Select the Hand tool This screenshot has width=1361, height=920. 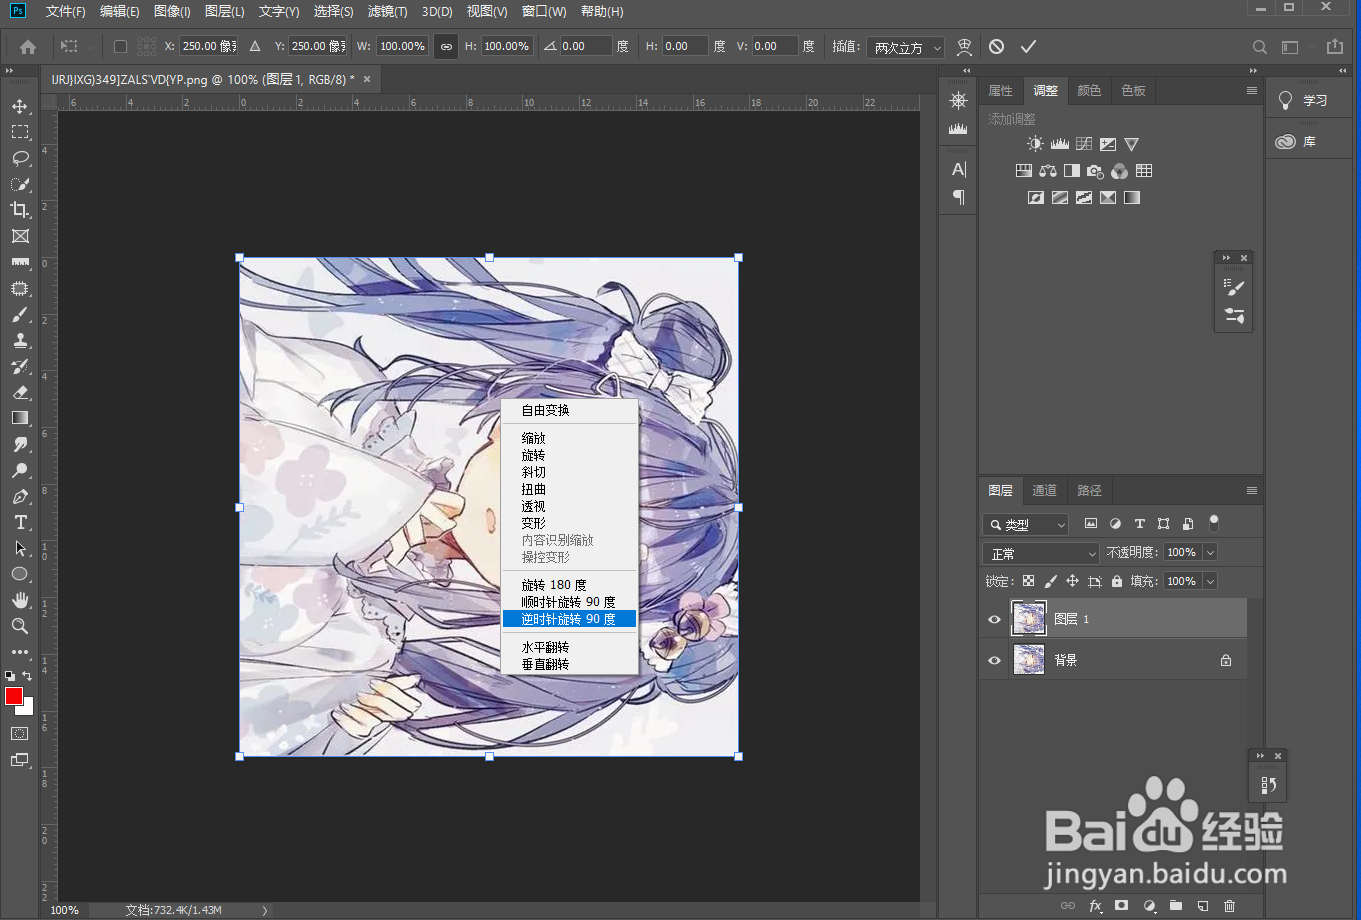click(20, 600)
